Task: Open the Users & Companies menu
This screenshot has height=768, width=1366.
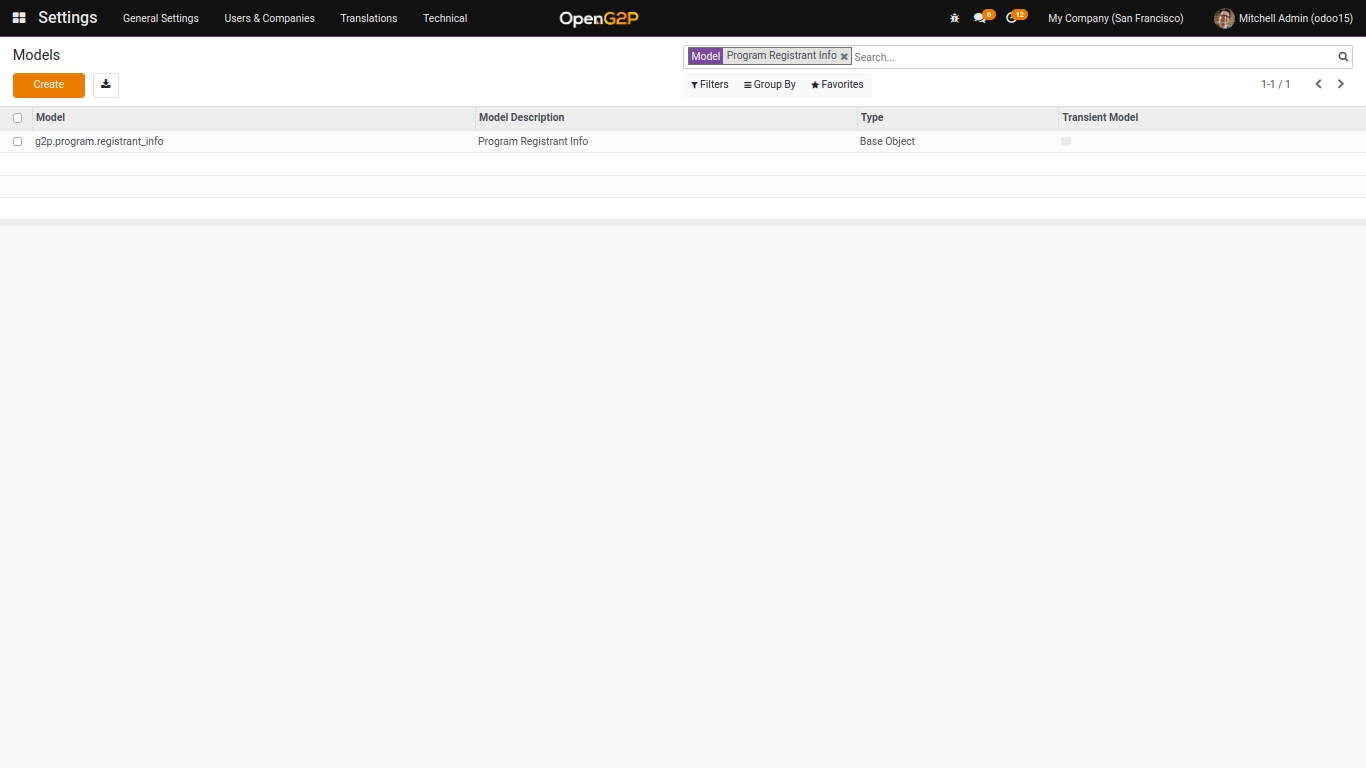Action: point(269,18)
